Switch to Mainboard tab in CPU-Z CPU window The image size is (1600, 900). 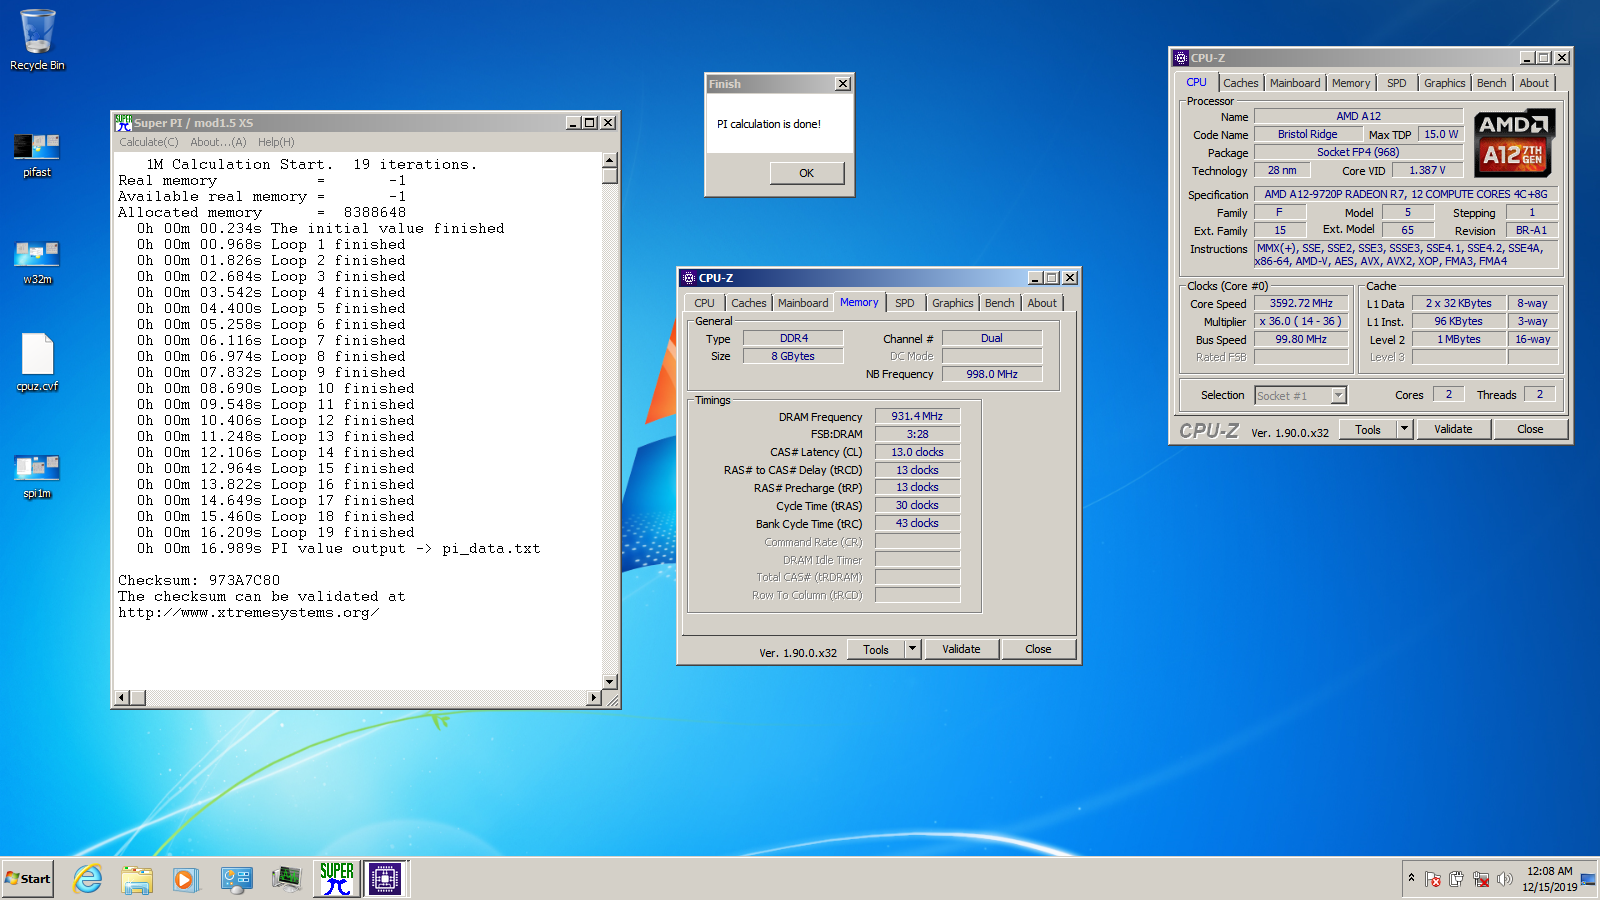(1295, 83)
